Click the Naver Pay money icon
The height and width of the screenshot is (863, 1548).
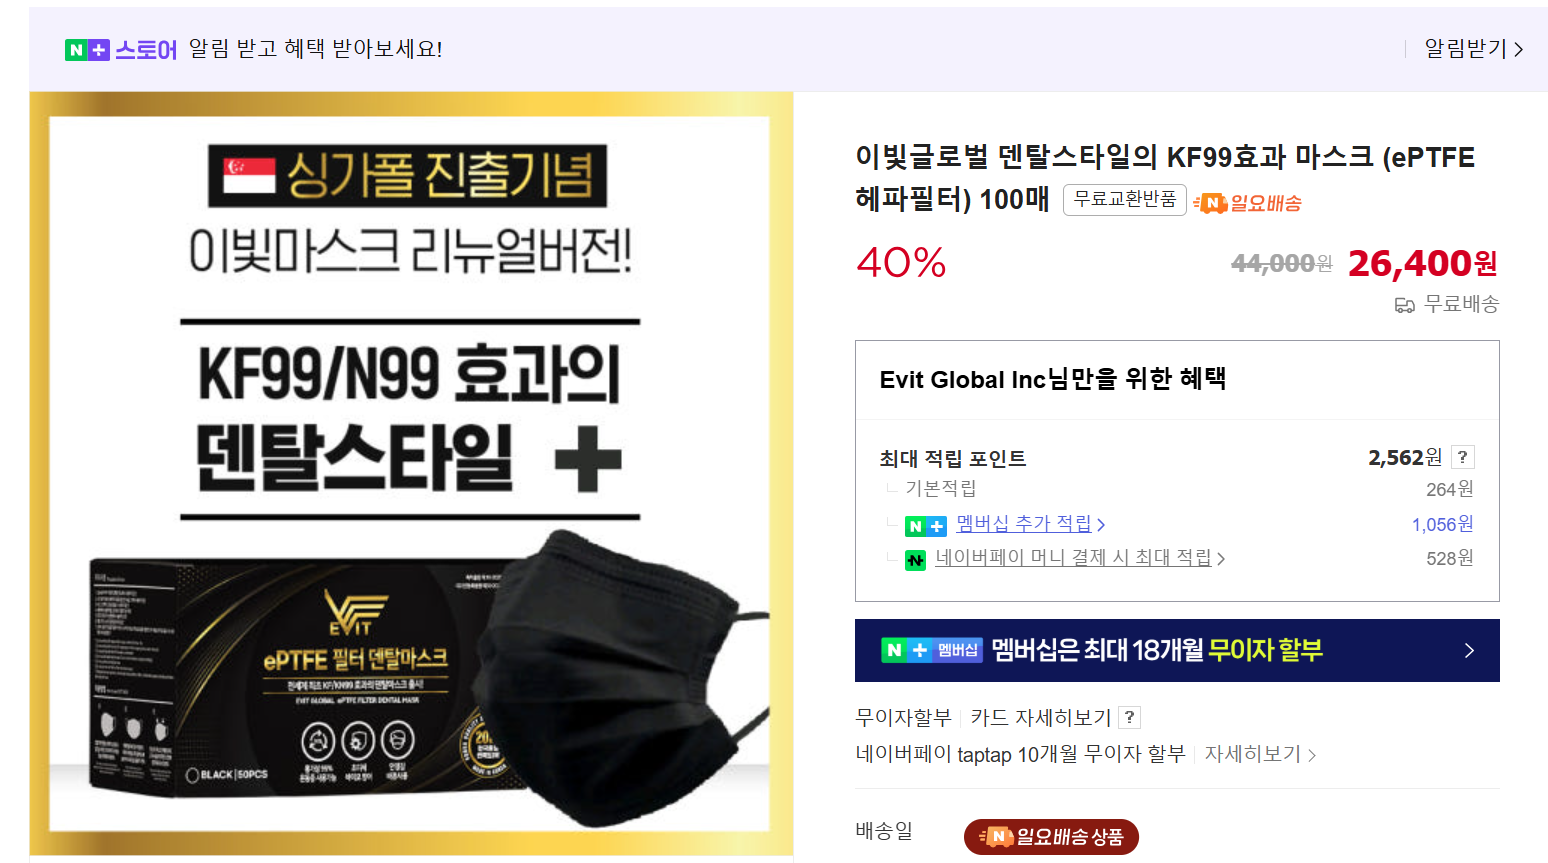(x=915, y=560)
